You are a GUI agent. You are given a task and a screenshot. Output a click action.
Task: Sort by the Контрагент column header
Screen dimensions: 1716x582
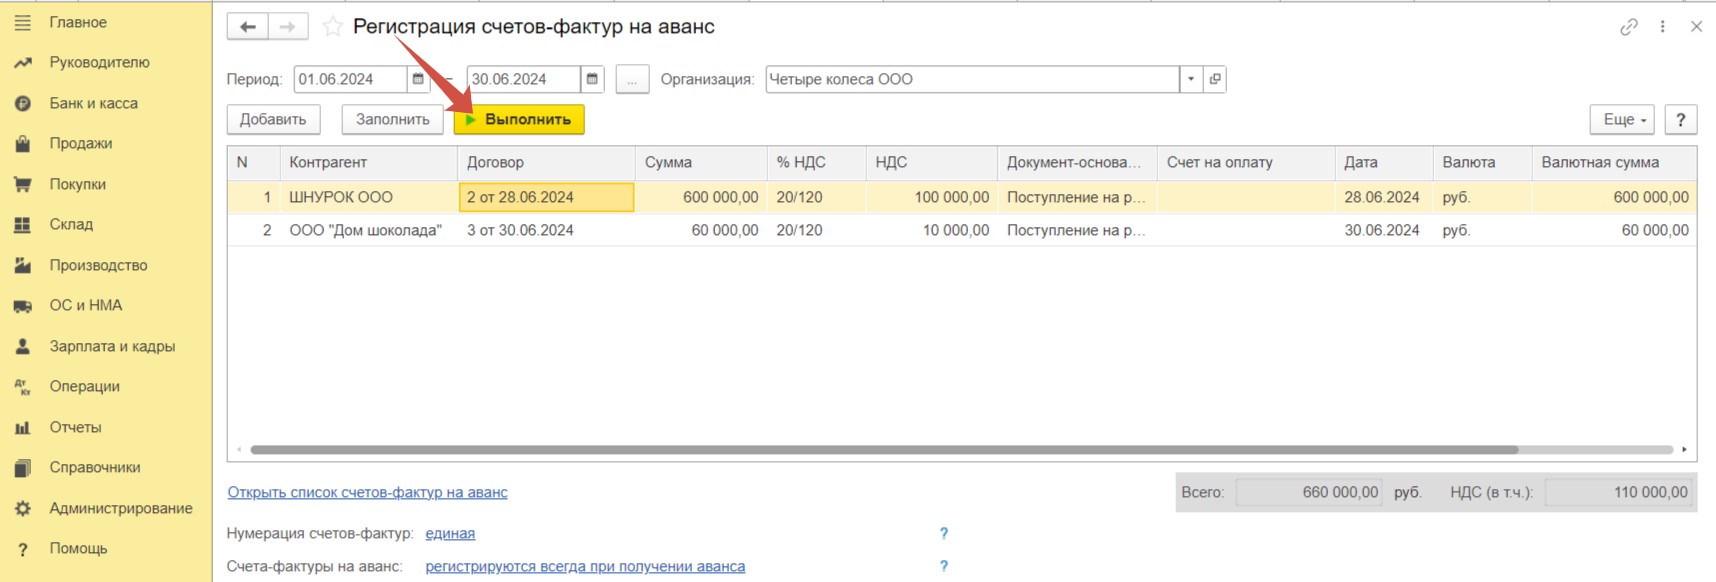point(368,162)
